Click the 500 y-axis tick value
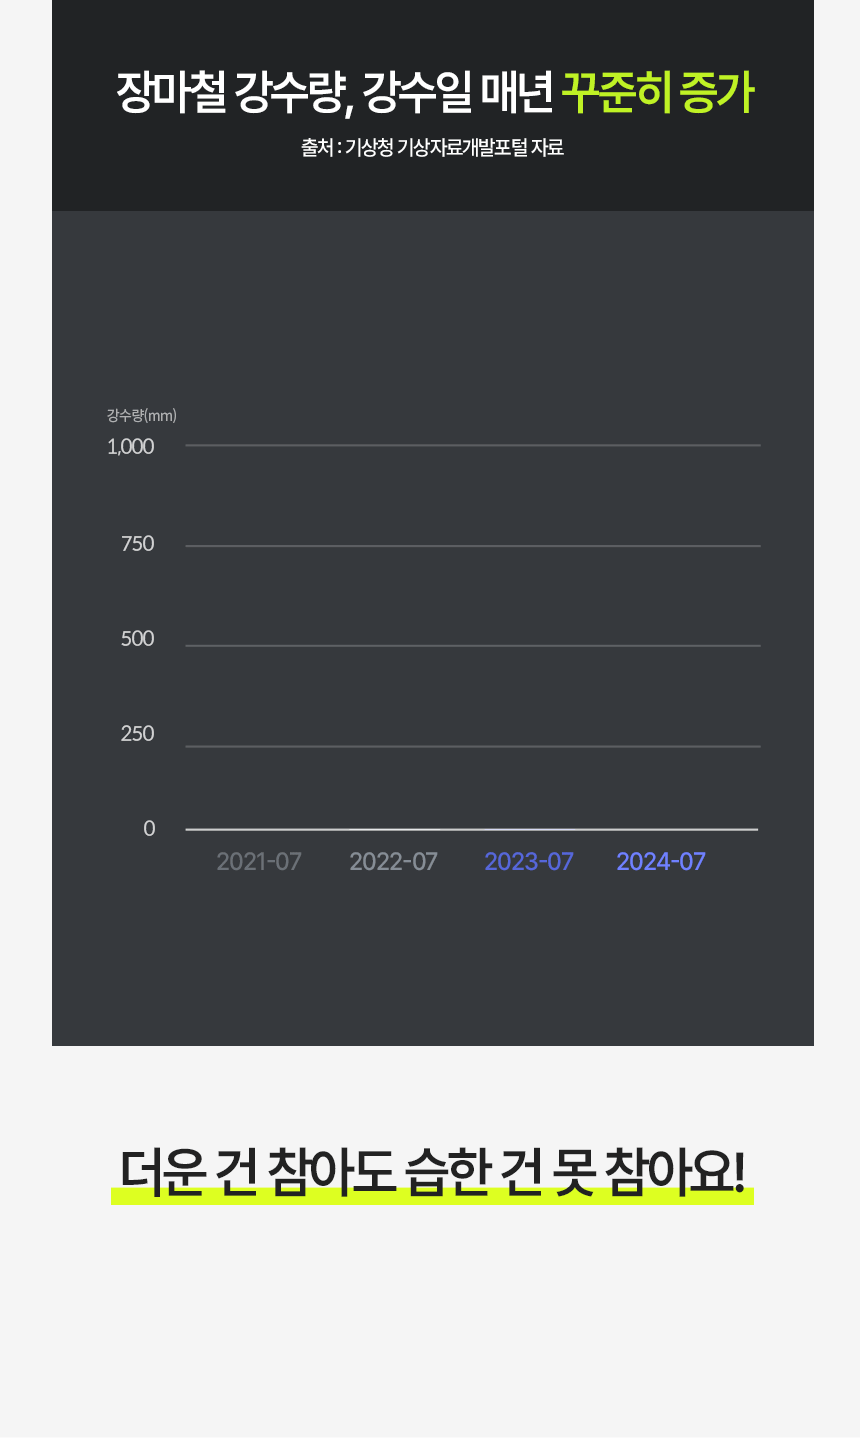Screen dimensions: 860x1438 137,638
